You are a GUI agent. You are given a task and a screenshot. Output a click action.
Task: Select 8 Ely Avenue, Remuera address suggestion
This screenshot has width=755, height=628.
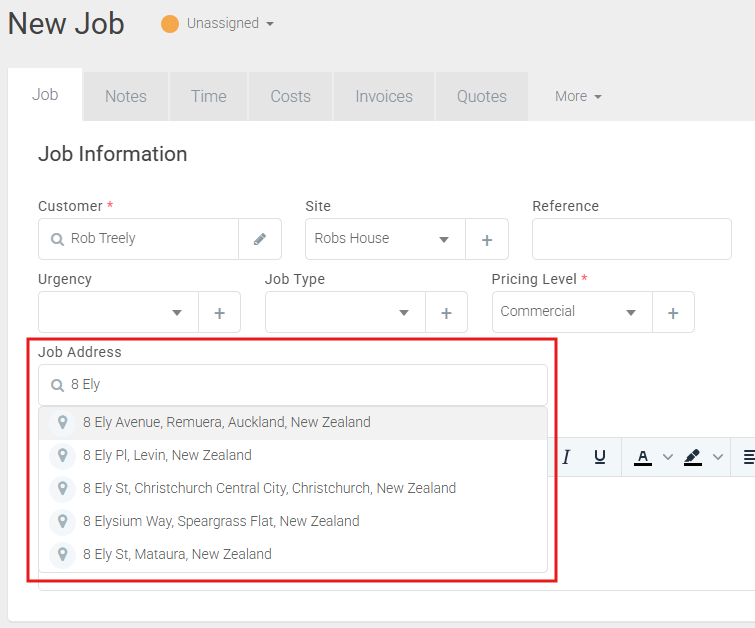227,422
